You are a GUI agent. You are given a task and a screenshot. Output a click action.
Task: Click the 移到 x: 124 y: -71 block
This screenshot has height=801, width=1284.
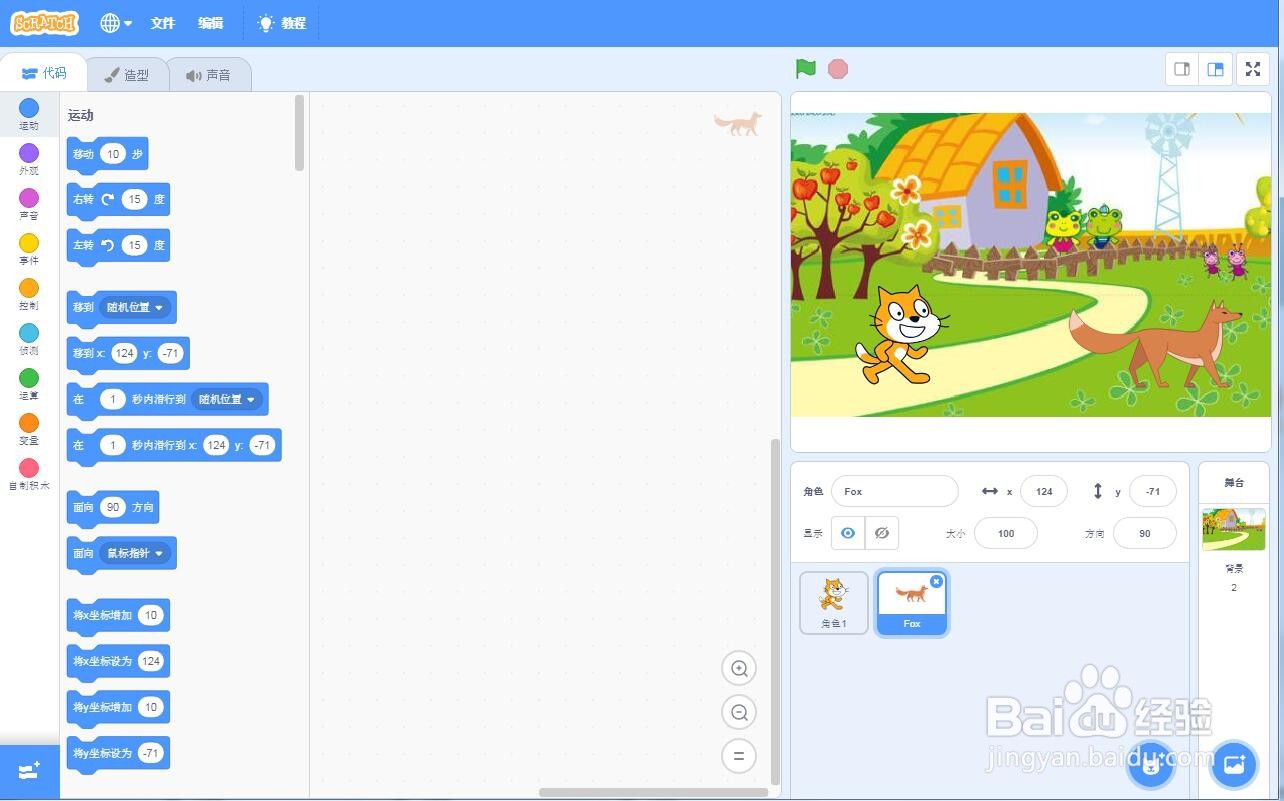pyautogui.click(x=128, y=354)
